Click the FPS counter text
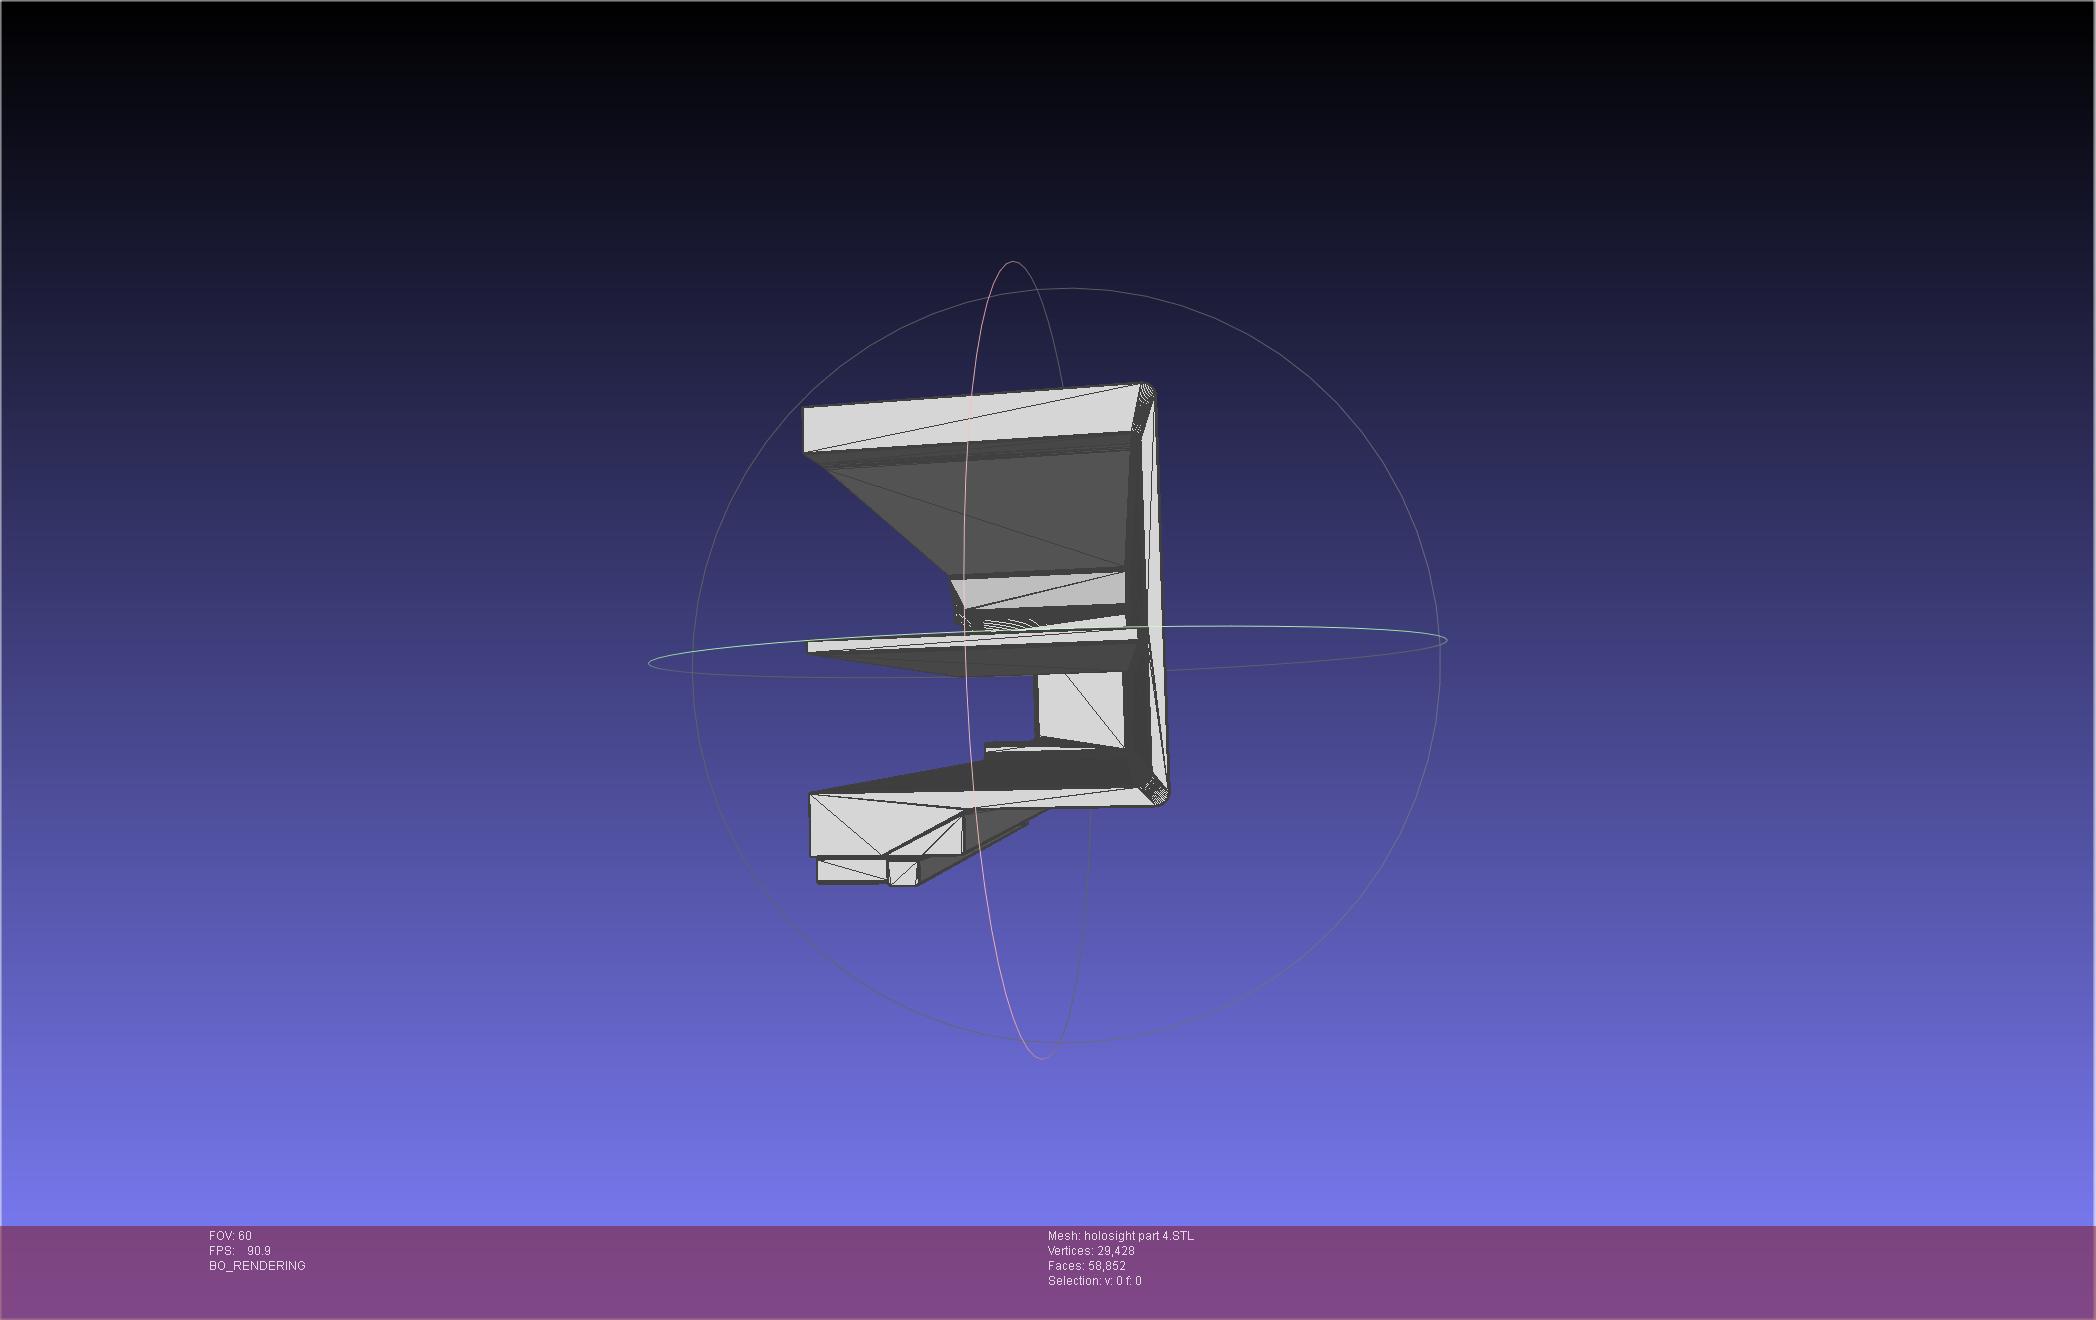The image size is (2096, 1320). [240, 1251]
